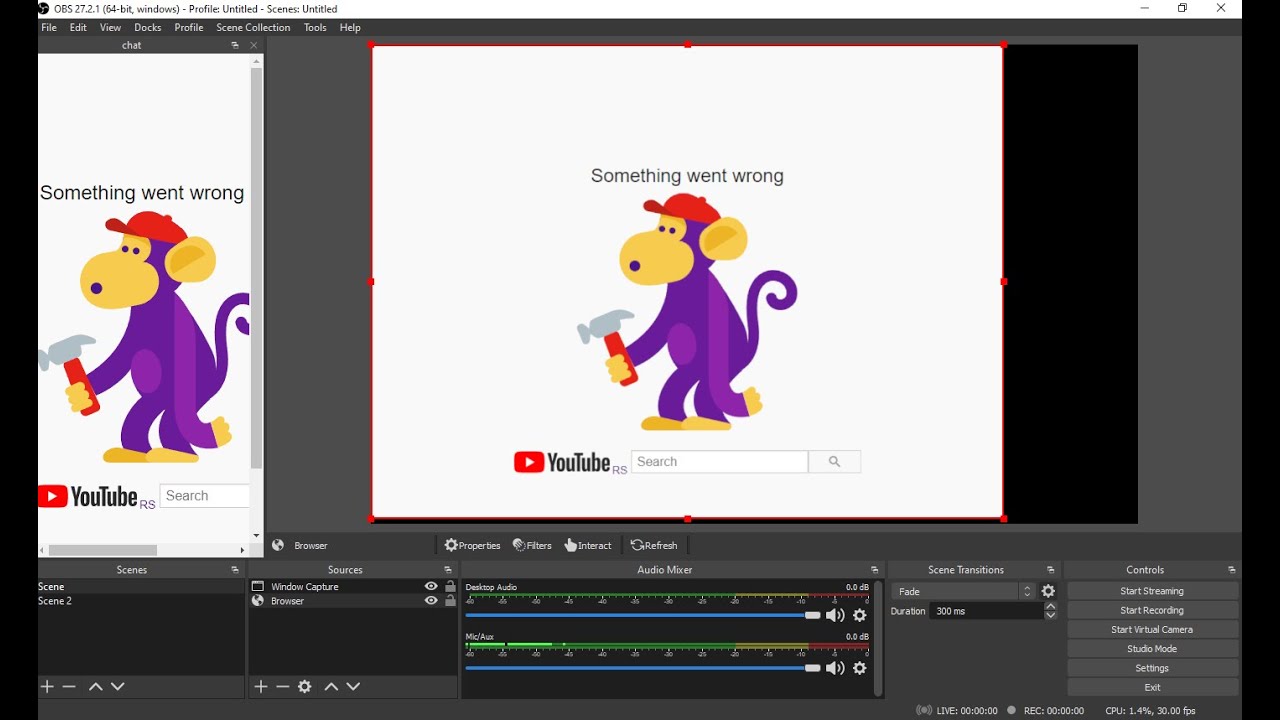
Task: Open the Fade transition dropdown
Action: [x=964, y=592]
